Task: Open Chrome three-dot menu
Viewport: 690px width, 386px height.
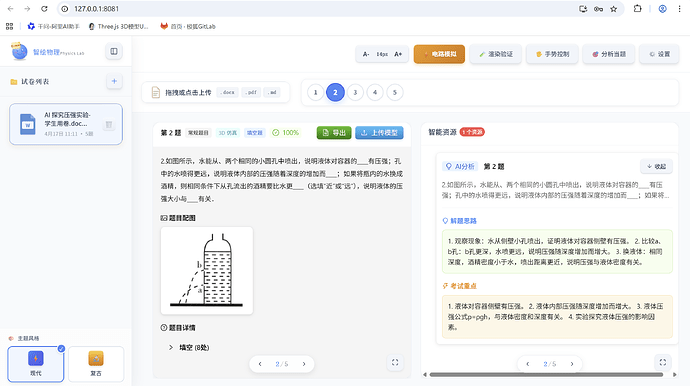Action: tap(679, 9)
